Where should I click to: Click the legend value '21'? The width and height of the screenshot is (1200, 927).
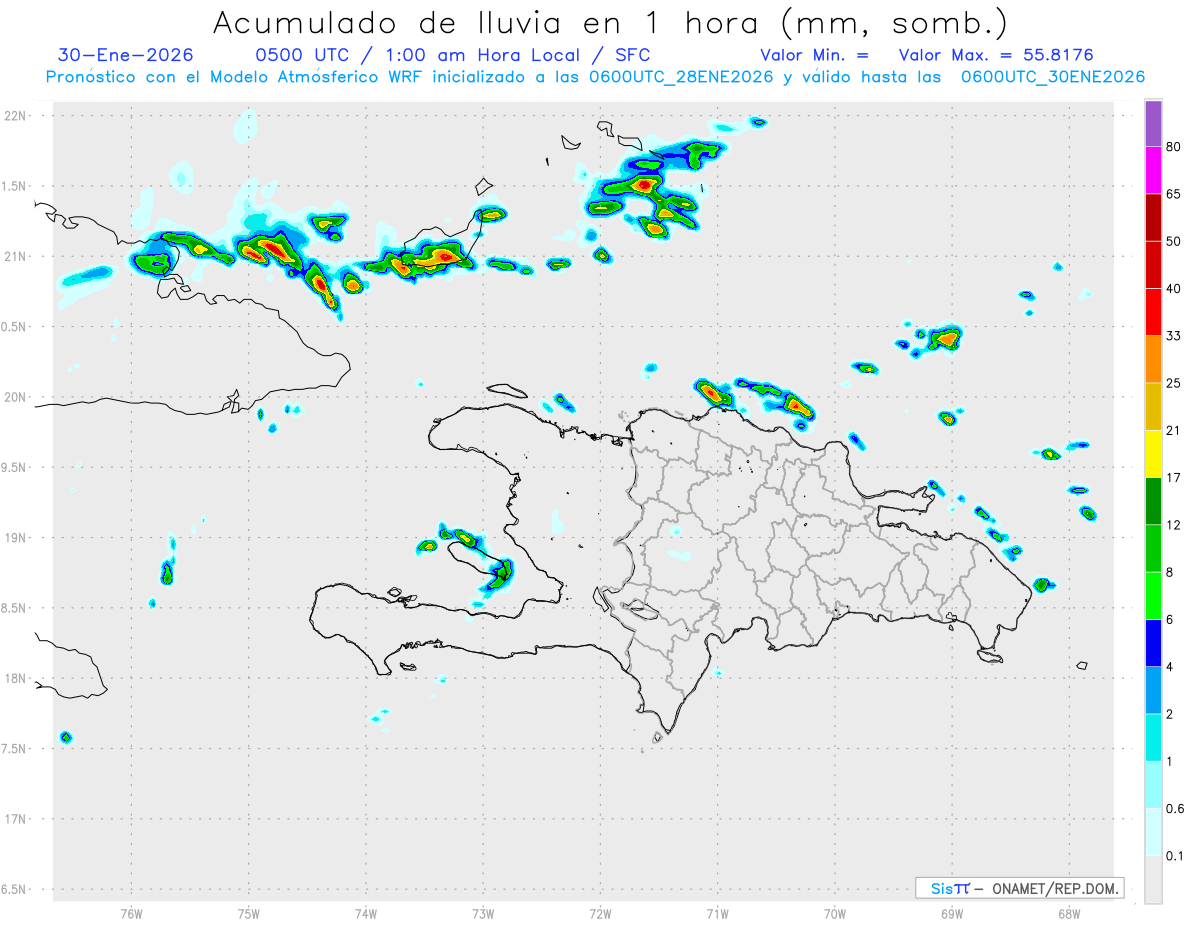pos(1174,430)
